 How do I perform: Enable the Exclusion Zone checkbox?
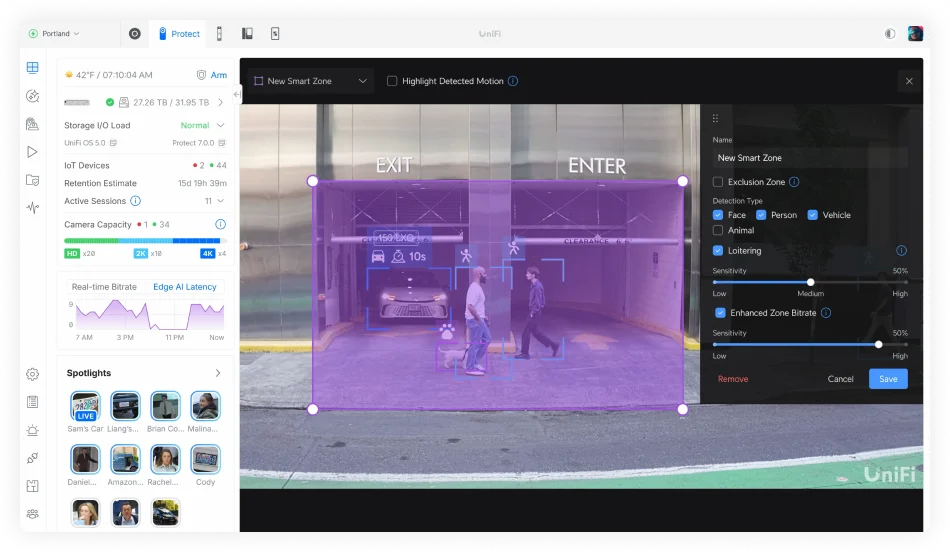coord(718,182)
